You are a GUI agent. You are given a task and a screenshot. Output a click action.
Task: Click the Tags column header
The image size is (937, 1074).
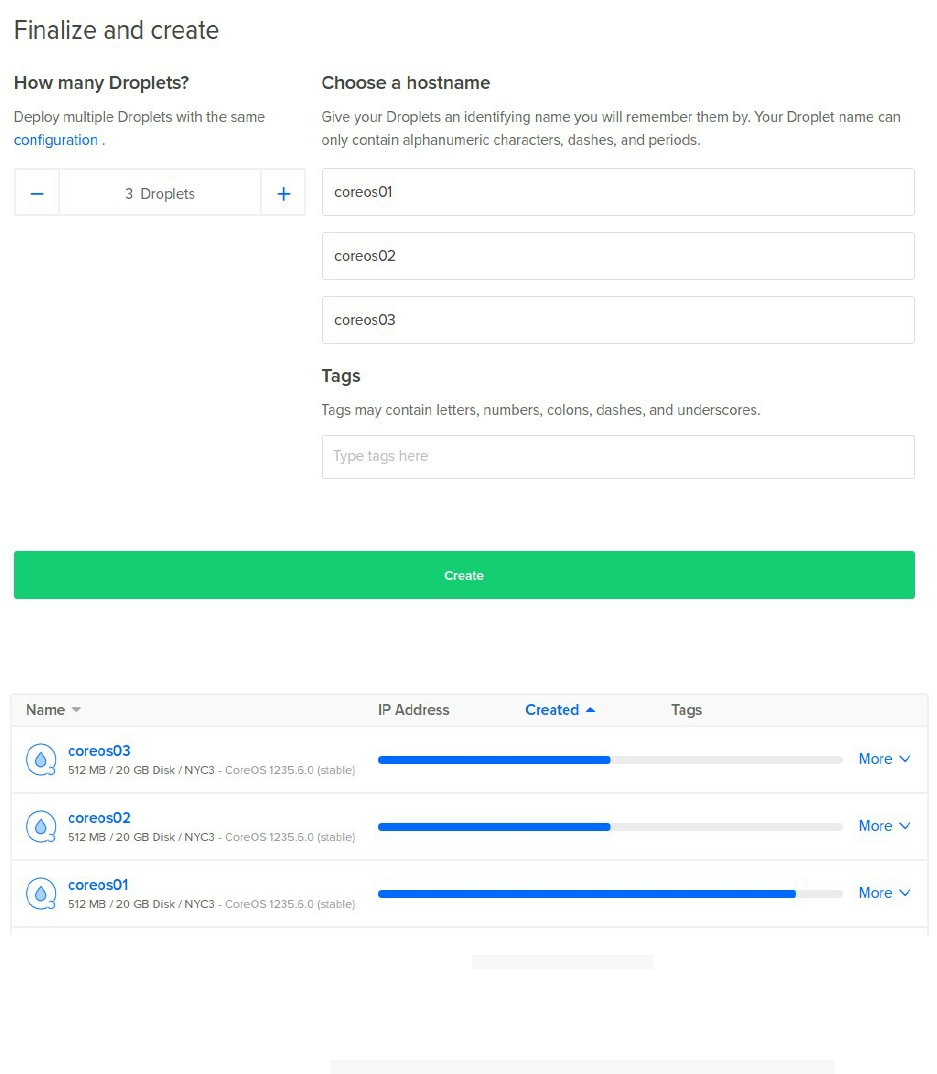686,710
